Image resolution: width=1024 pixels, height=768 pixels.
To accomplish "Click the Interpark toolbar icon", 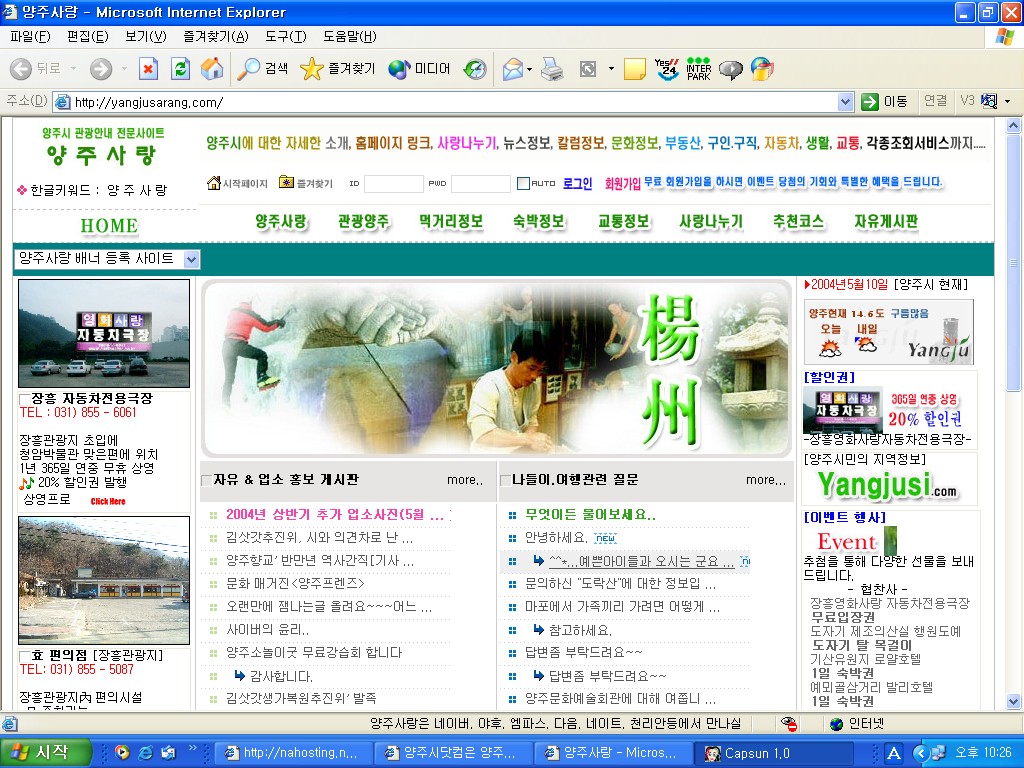I will [x=698, y=69].
